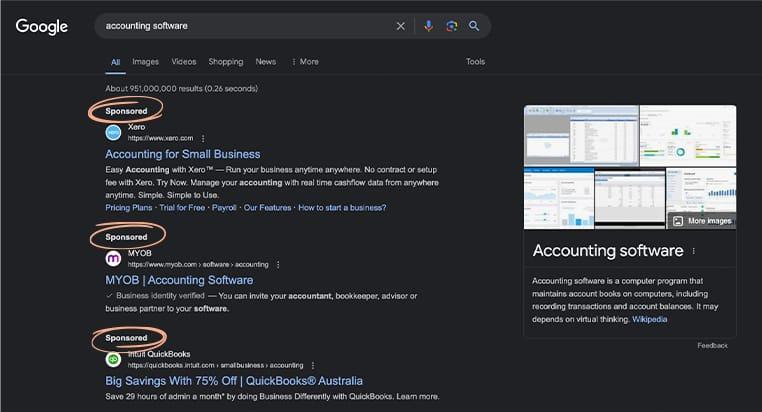Open the Tools button
The height and width of the screenshot is (412, 762).
click(x=475, y=62)
